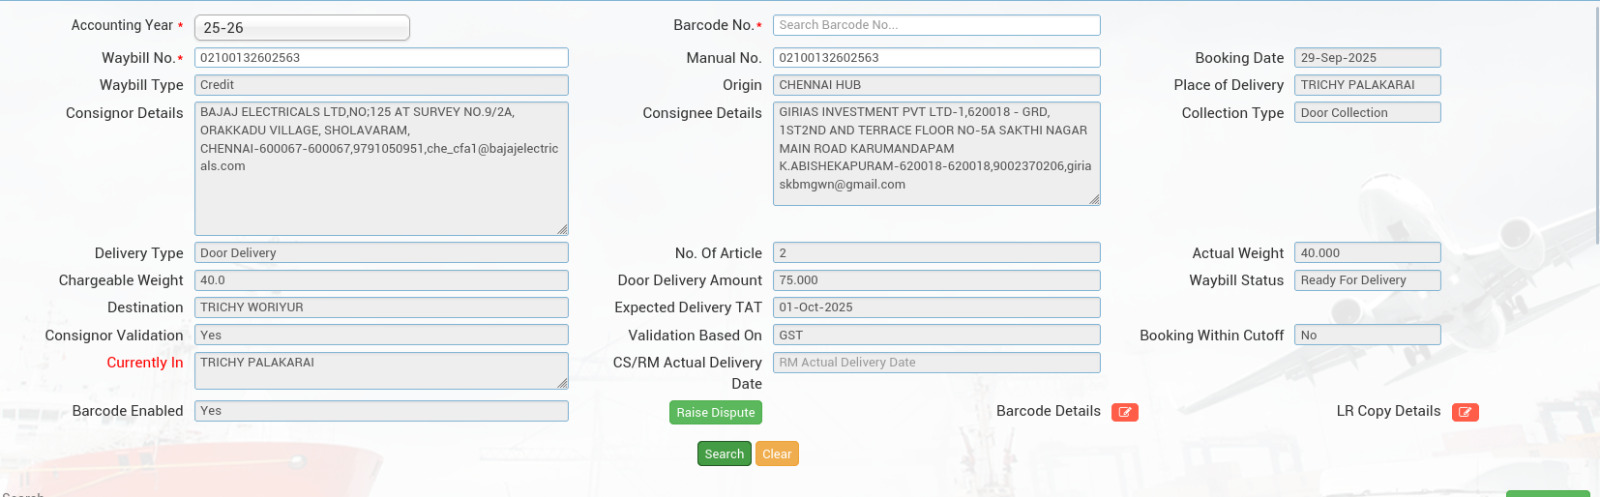The height and width of the screenshot is (497, 1600).
Task: Click the Currently In resize handle
Action: tap(563, 384)
